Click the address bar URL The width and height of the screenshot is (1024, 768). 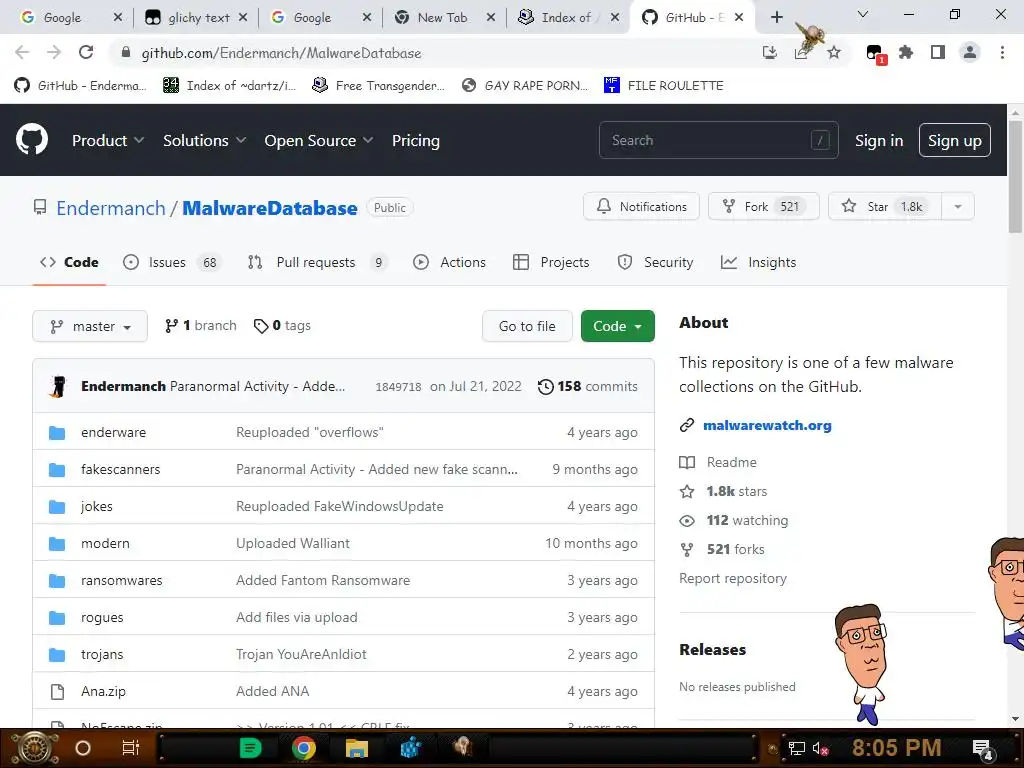click(281, 53)
